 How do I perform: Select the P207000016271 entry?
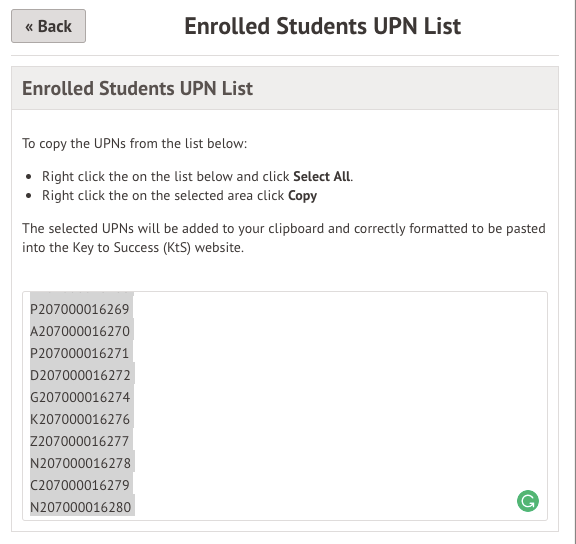(79, 353)
